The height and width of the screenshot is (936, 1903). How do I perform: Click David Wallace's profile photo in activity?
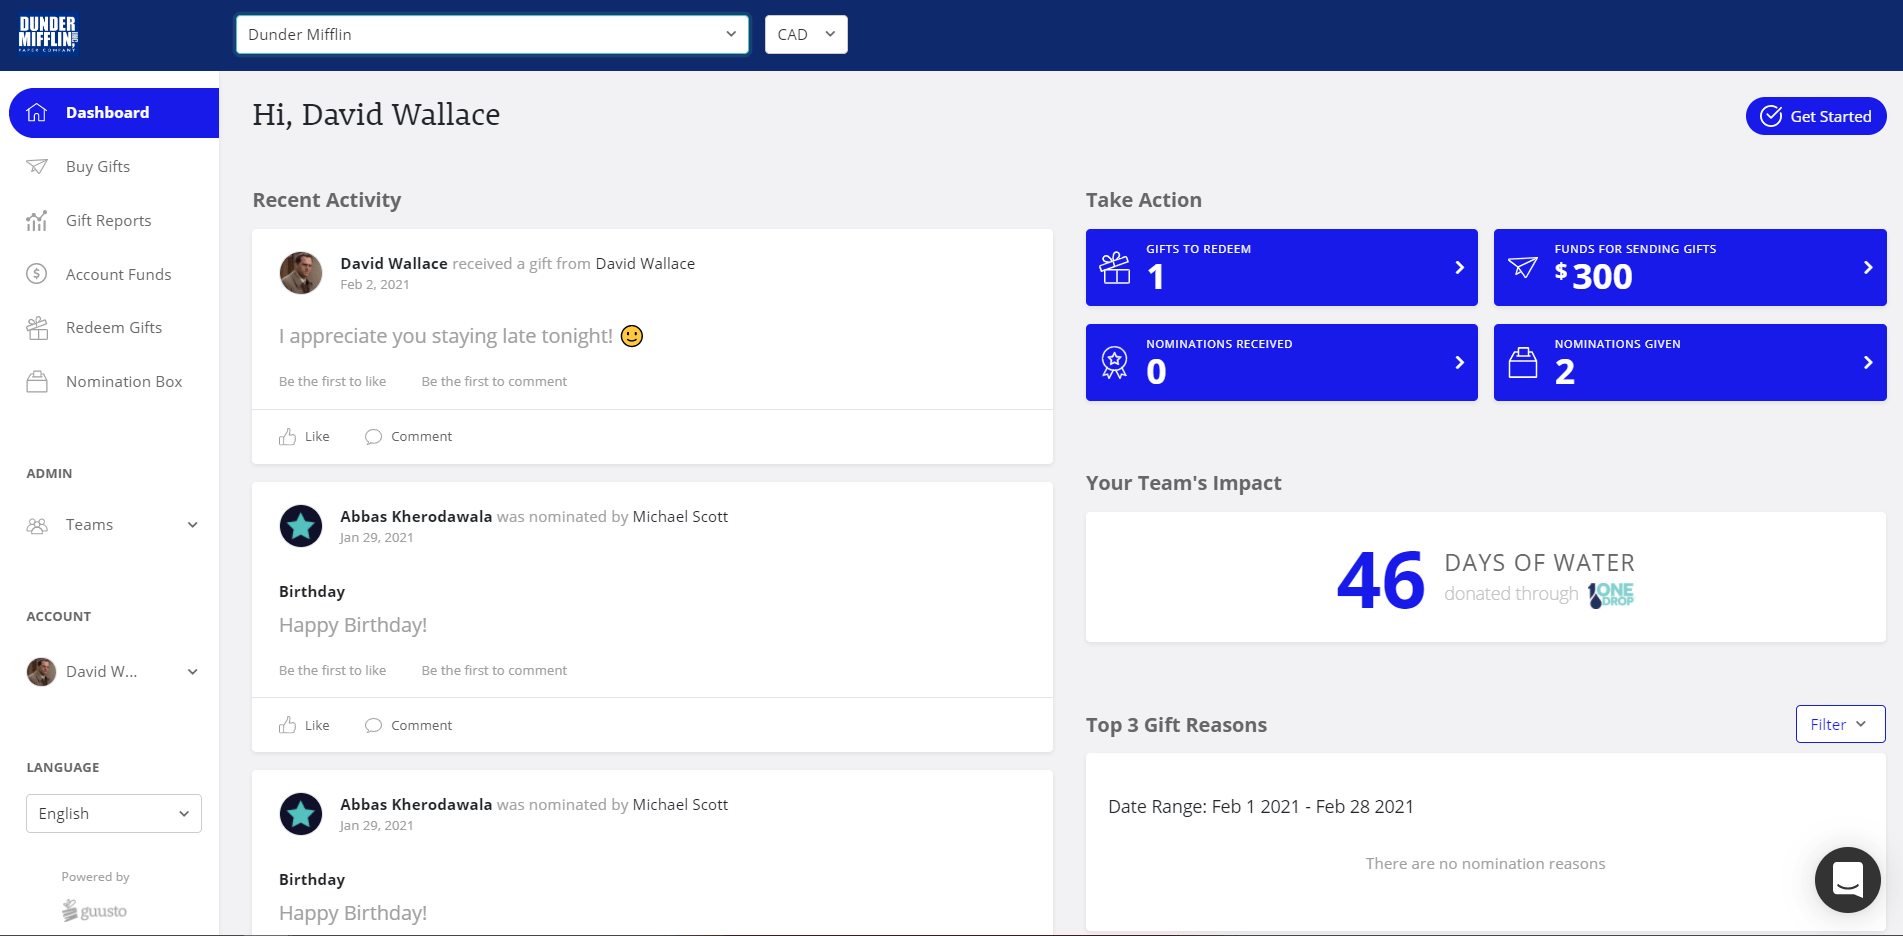coord(301,273)
